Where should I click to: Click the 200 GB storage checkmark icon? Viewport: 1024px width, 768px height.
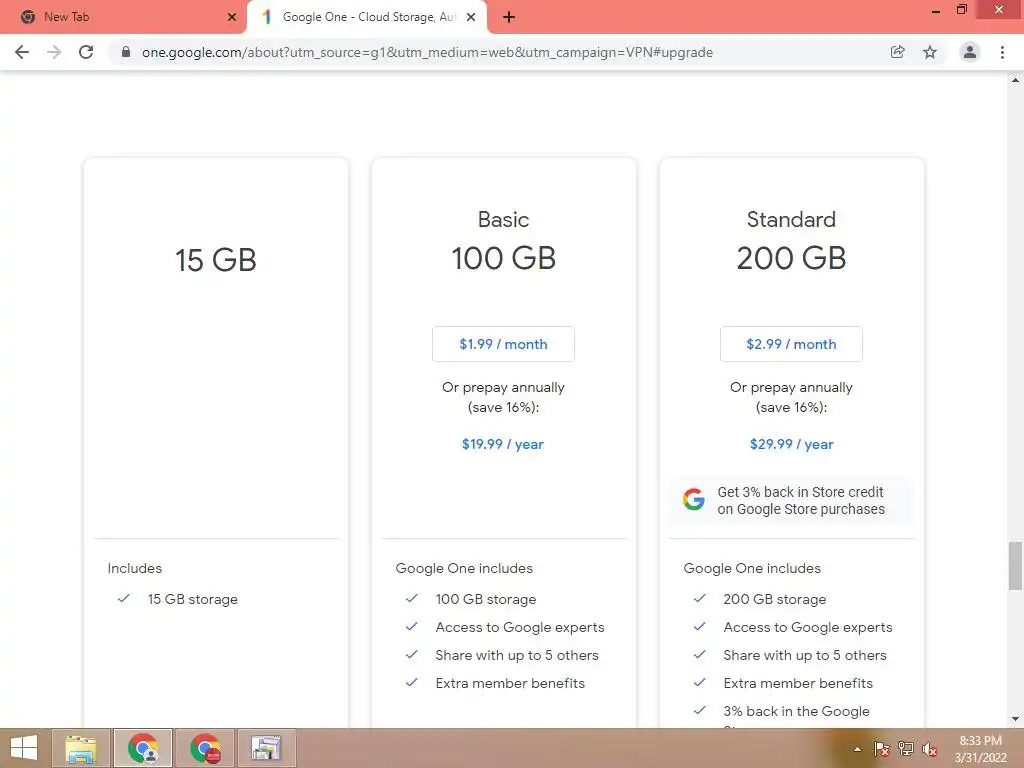tap(699, 598)
